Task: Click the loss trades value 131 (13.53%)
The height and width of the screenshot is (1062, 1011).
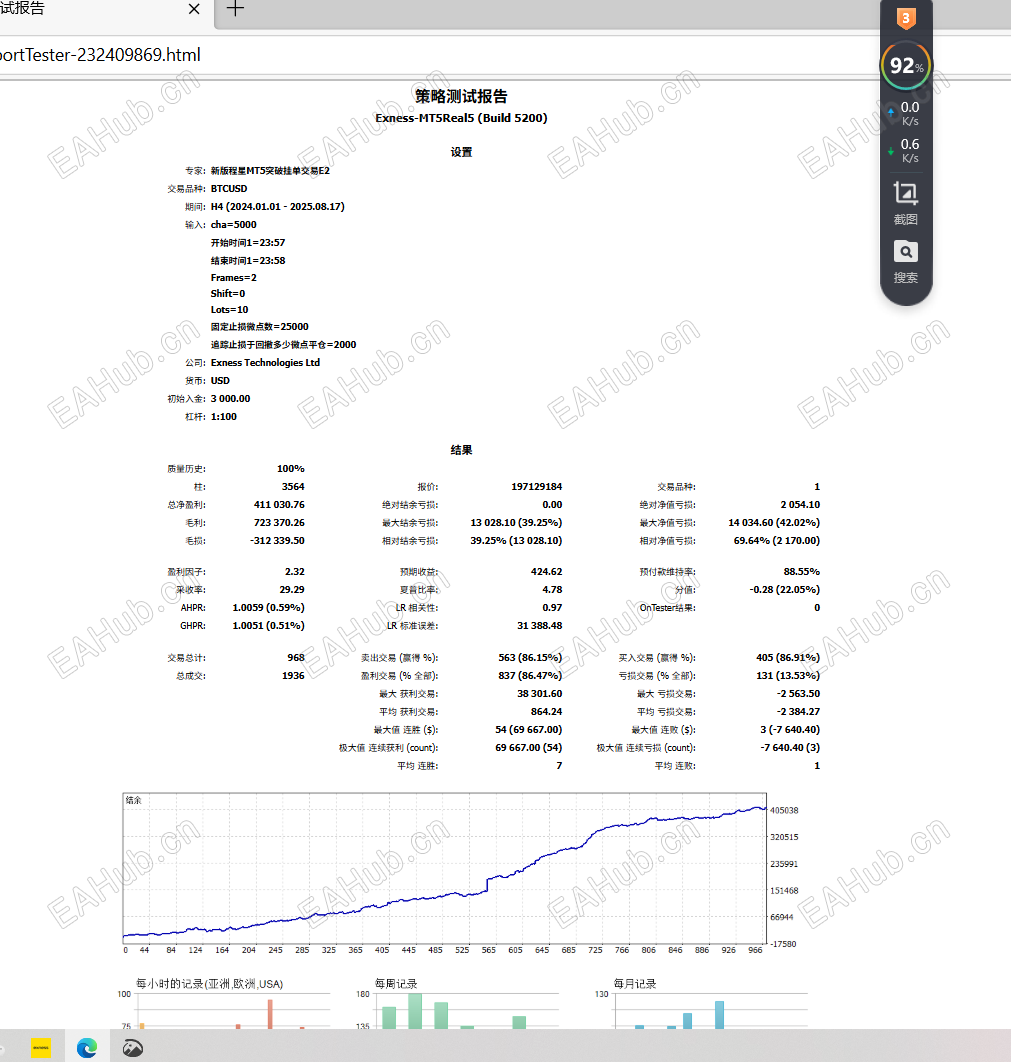Action: [x=788, y=676]
